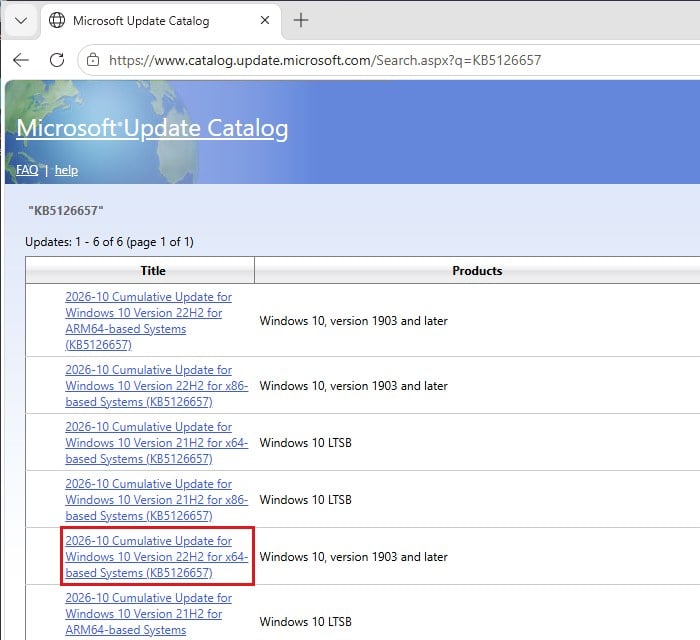The width and height of the screenshot is (700, 640).
Task: Select the Microsoft Update Catalog tab
Action: pyautogui.click(x=161, y=21)
